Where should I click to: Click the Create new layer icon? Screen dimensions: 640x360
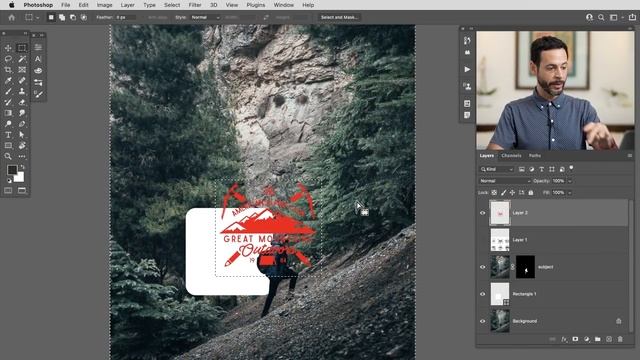(x=609, y=339)
